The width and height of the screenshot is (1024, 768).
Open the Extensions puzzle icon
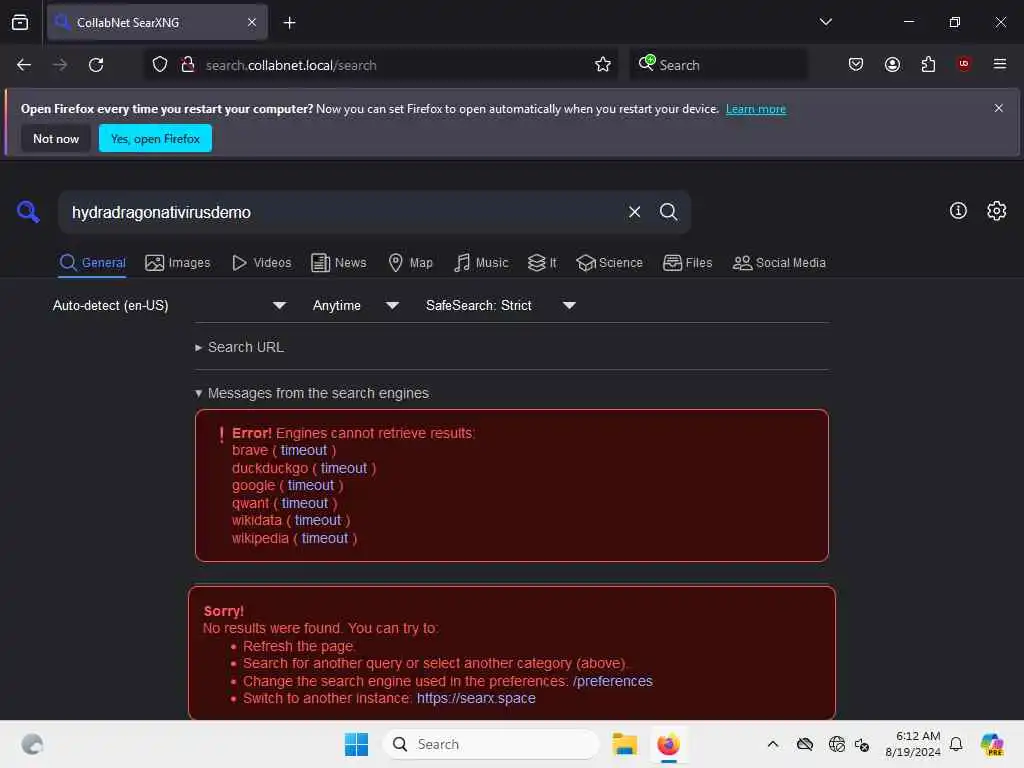[x=928, y=64]
